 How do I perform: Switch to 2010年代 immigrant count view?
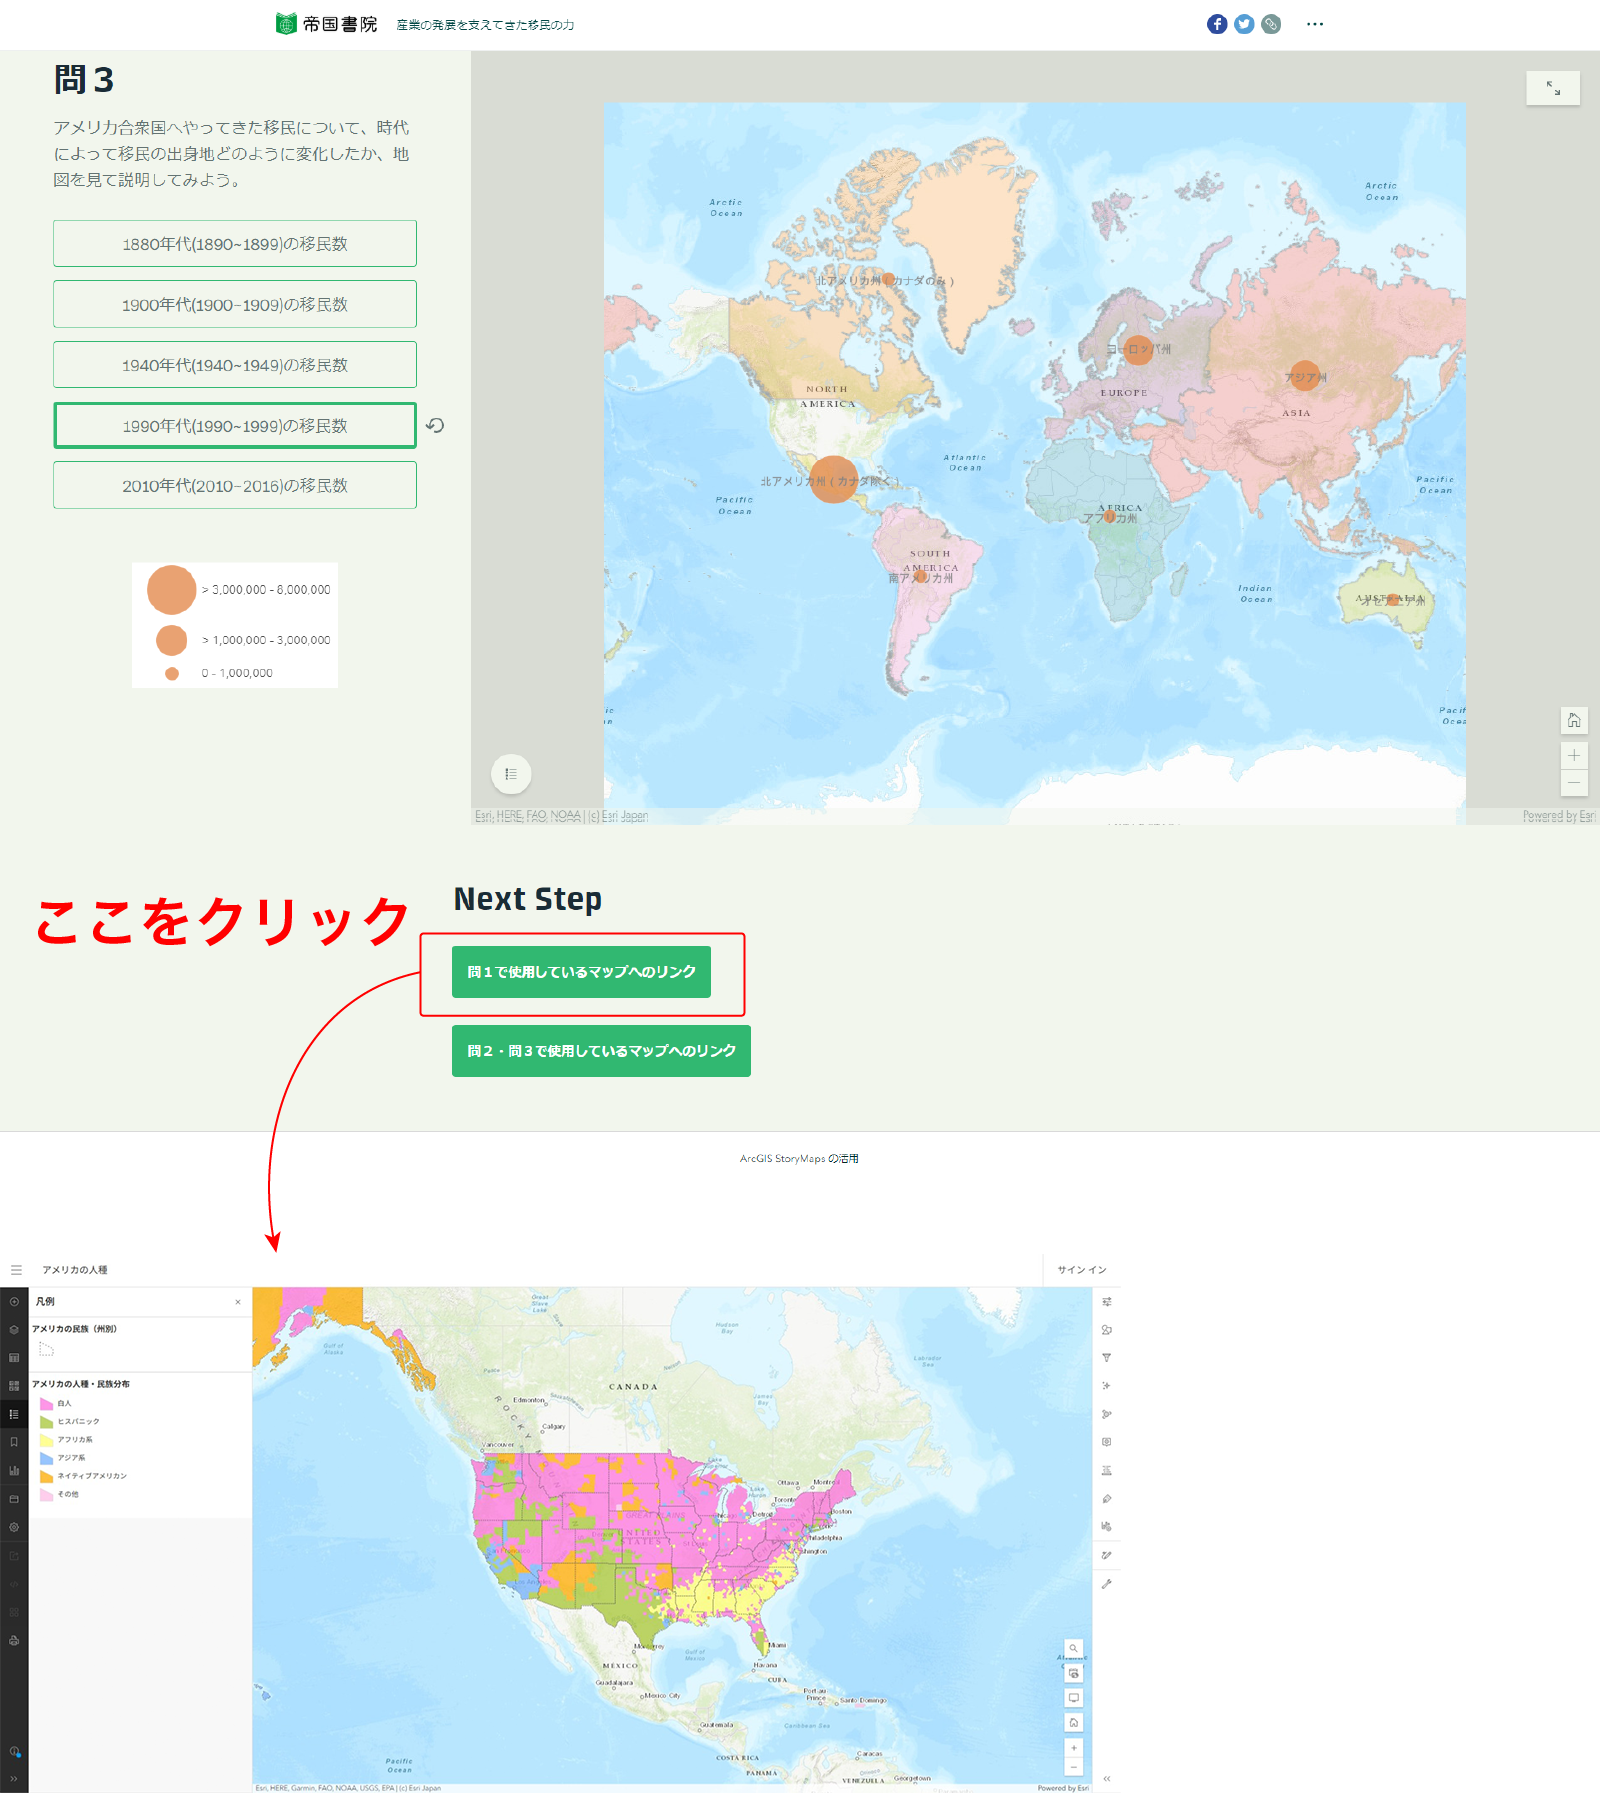(x=235, y=485)
